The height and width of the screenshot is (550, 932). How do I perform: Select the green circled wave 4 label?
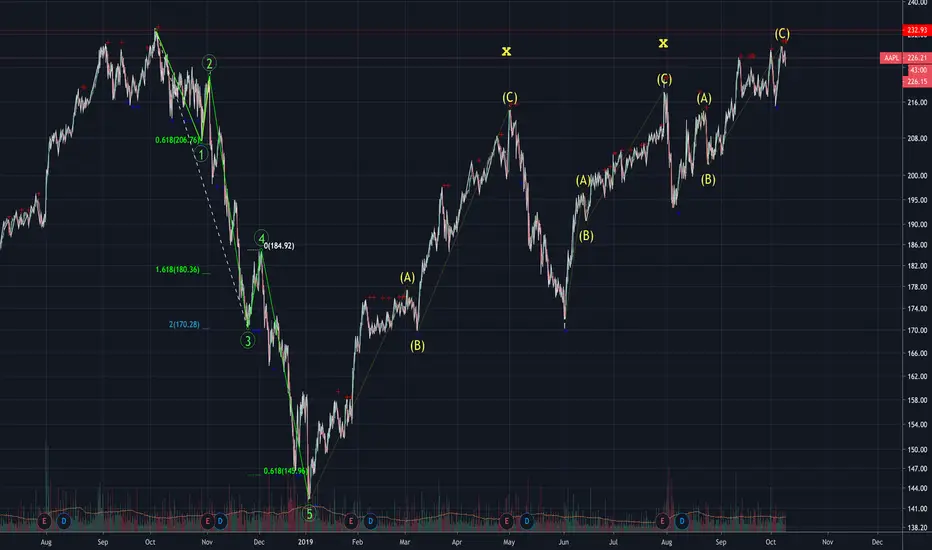(261, 238)
